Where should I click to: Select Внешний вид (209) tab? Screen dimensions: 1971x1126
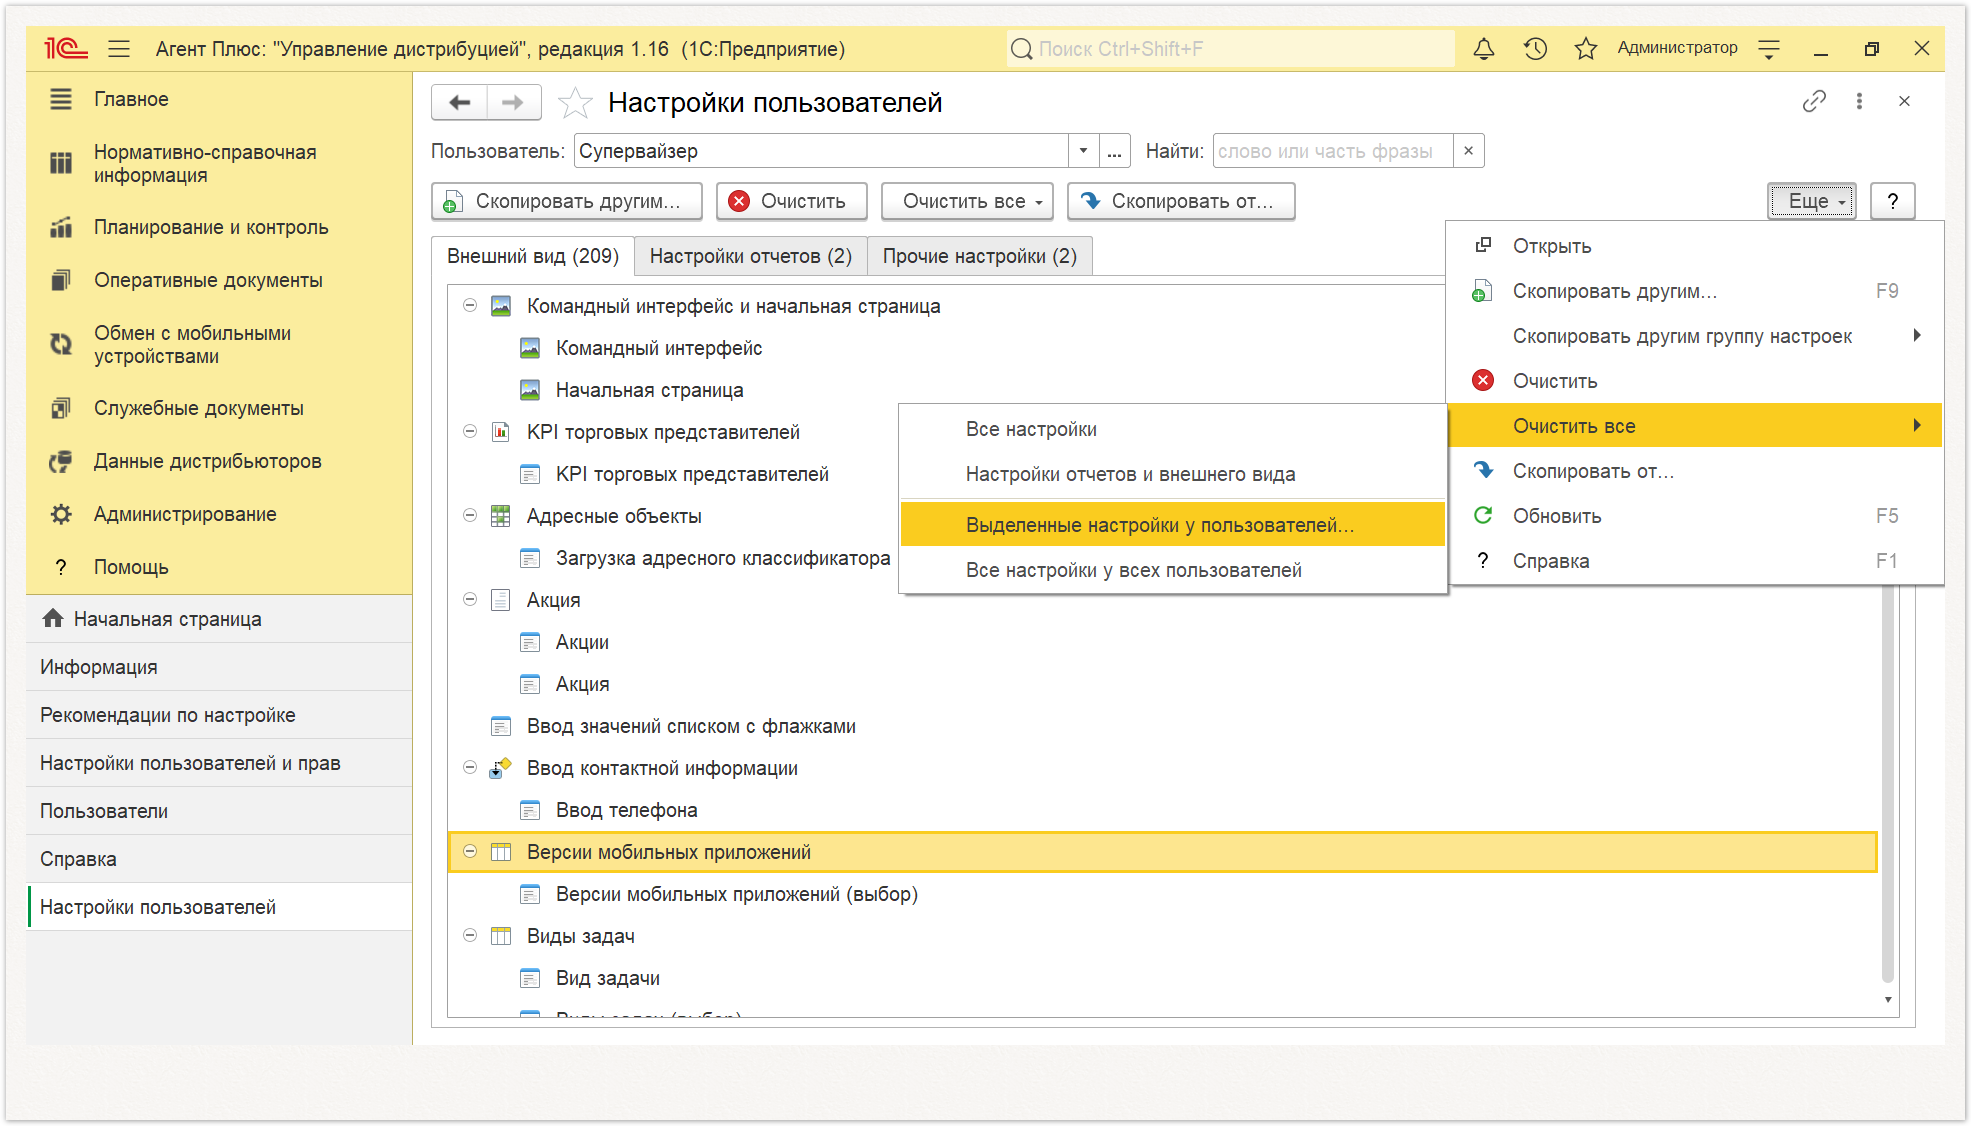click(533, 256)
